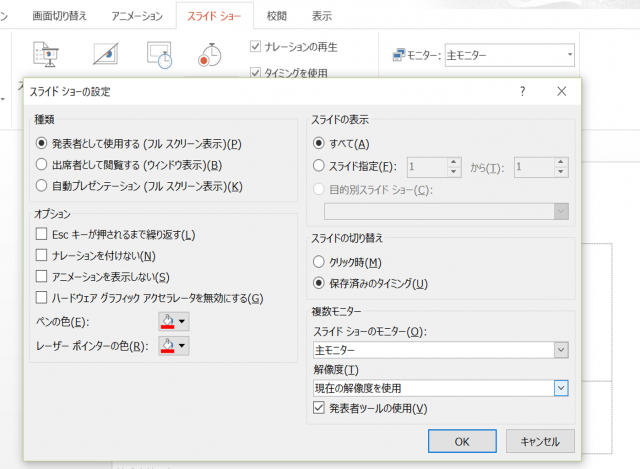This screenshot has width=640, height=469.
Task: Select 自動プレゼンテーション radio button
Action: click(42, 186)
